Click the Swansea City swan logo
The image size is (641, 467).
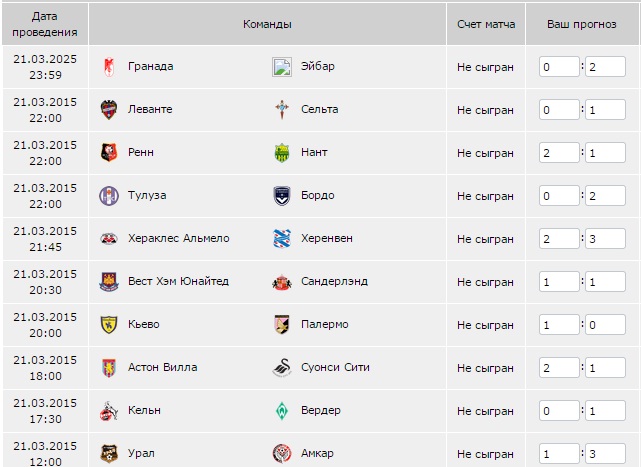click(282, 368)
